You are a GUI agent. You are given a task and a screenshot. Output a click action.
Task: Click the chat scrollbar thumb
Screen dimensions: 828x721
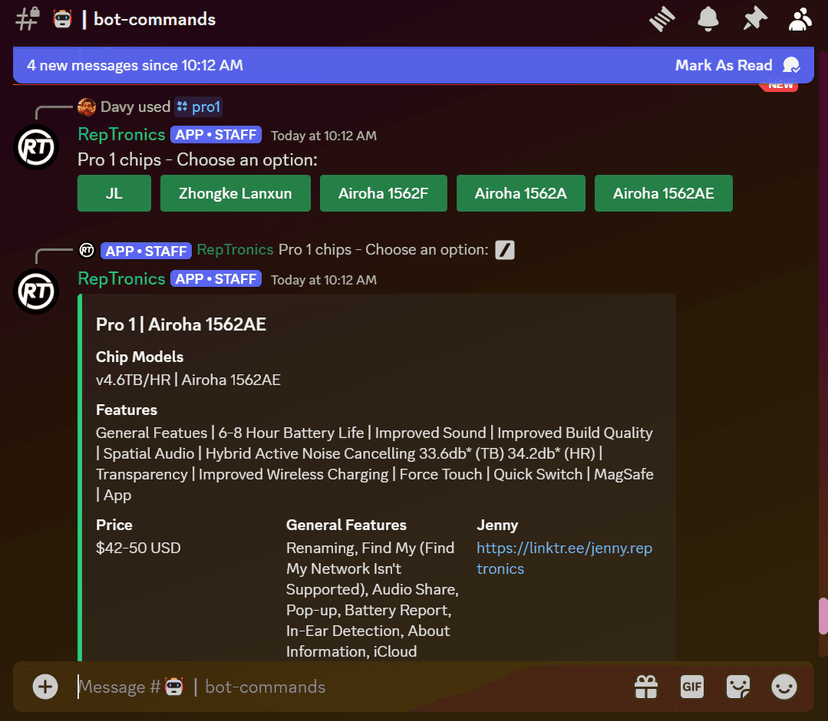coord(823,616)
